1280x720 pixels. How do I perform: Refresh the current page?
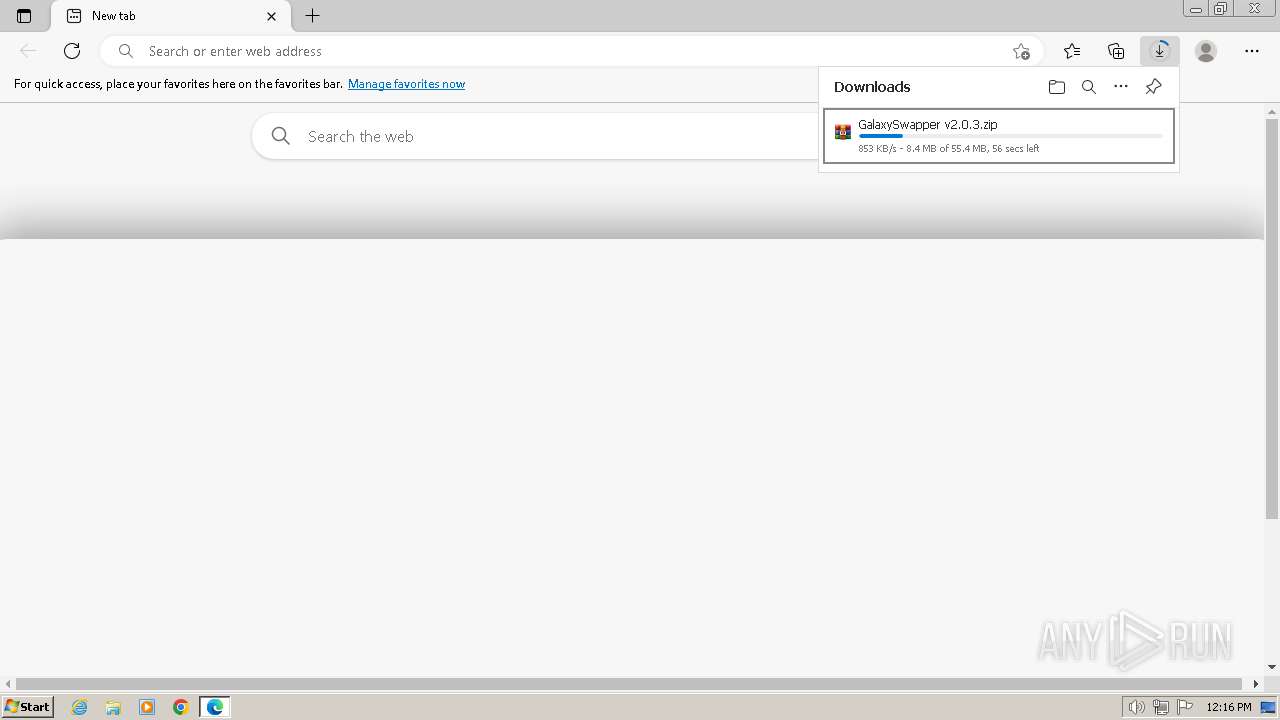pyautogui.click(x=72, y=51)
